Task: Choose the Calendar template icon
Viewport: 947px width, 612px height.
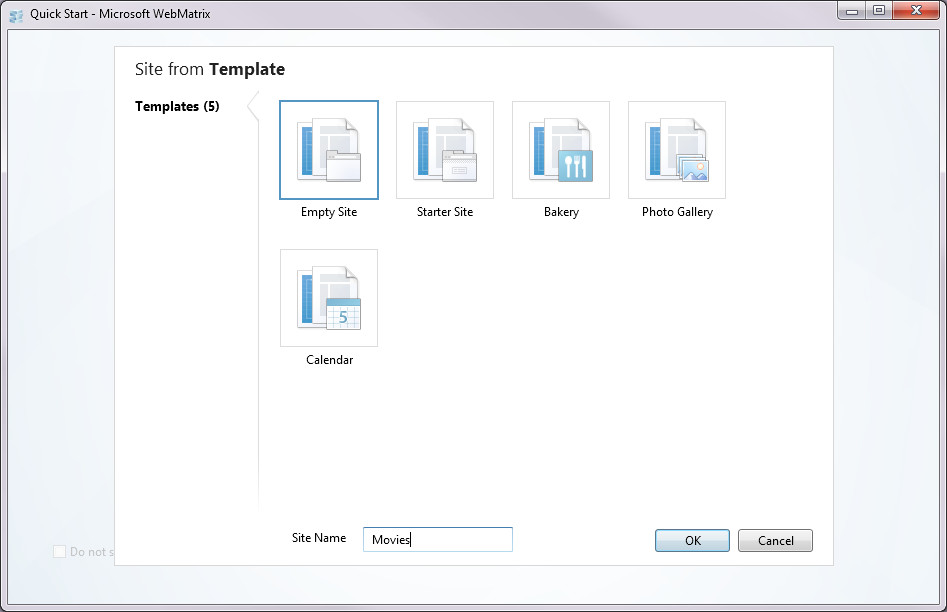Action: pos(329,298)
